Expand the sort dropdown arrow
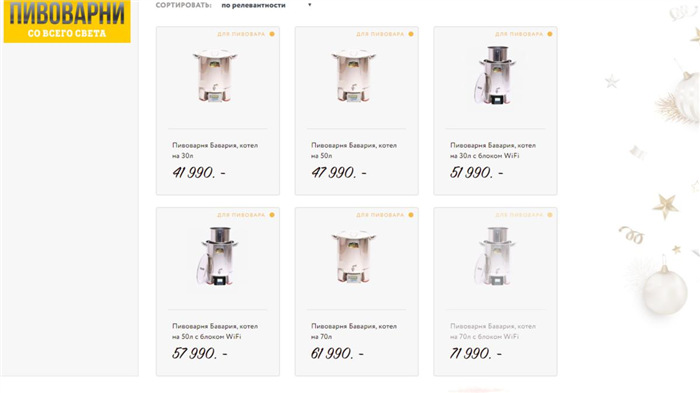The width and height of the screenshot is (700, 393). pyautogui.click(x=309, y=5)
